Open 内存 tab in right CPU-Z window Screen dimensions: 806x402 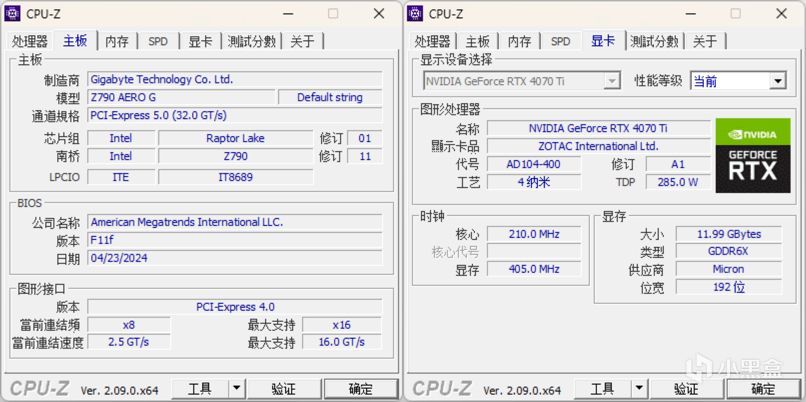click(520, 41)
